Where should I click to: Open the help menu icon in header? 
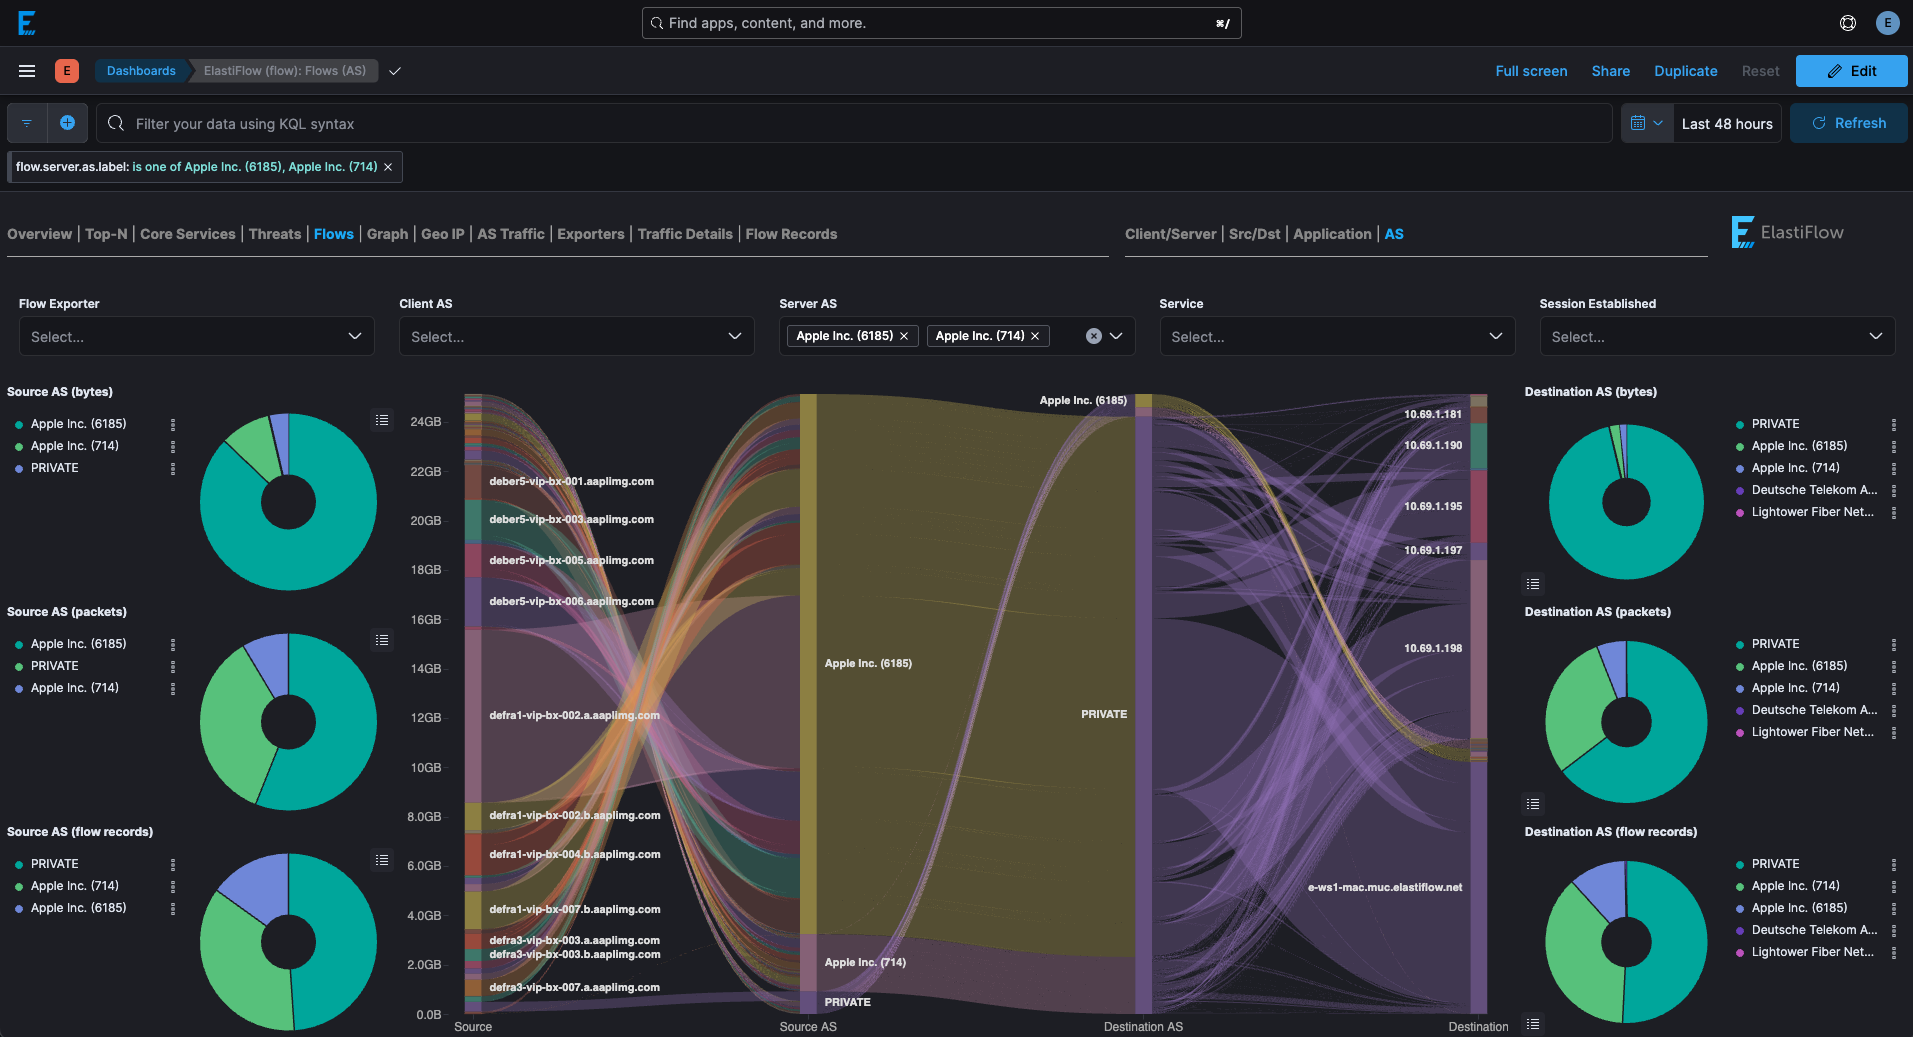[x=1848, y=23]
